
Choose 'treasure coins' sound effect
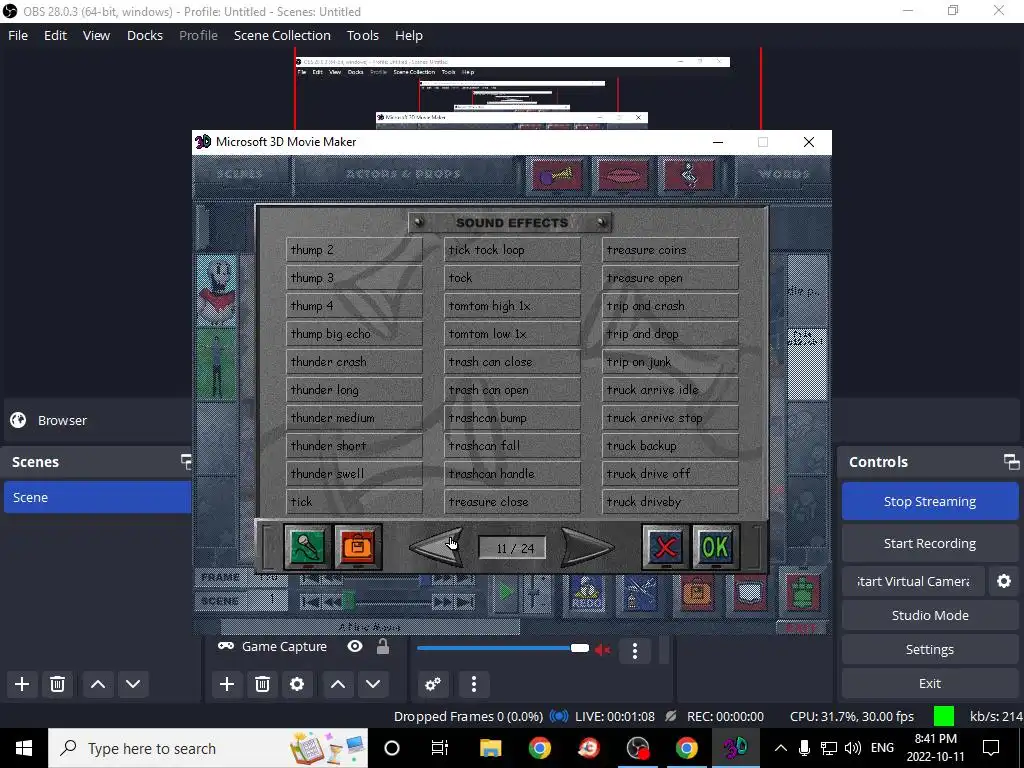[670, 249]
